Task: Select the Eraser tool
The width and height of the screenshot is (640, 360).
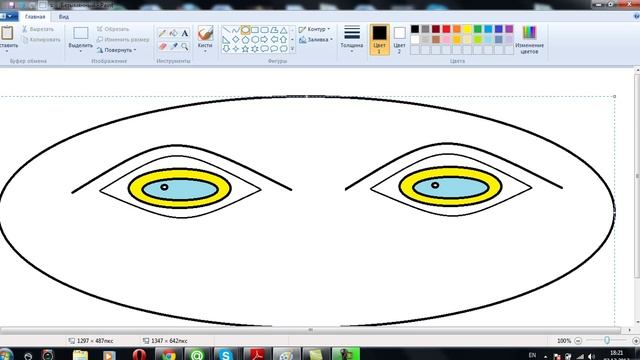Action: pos(162,46)
